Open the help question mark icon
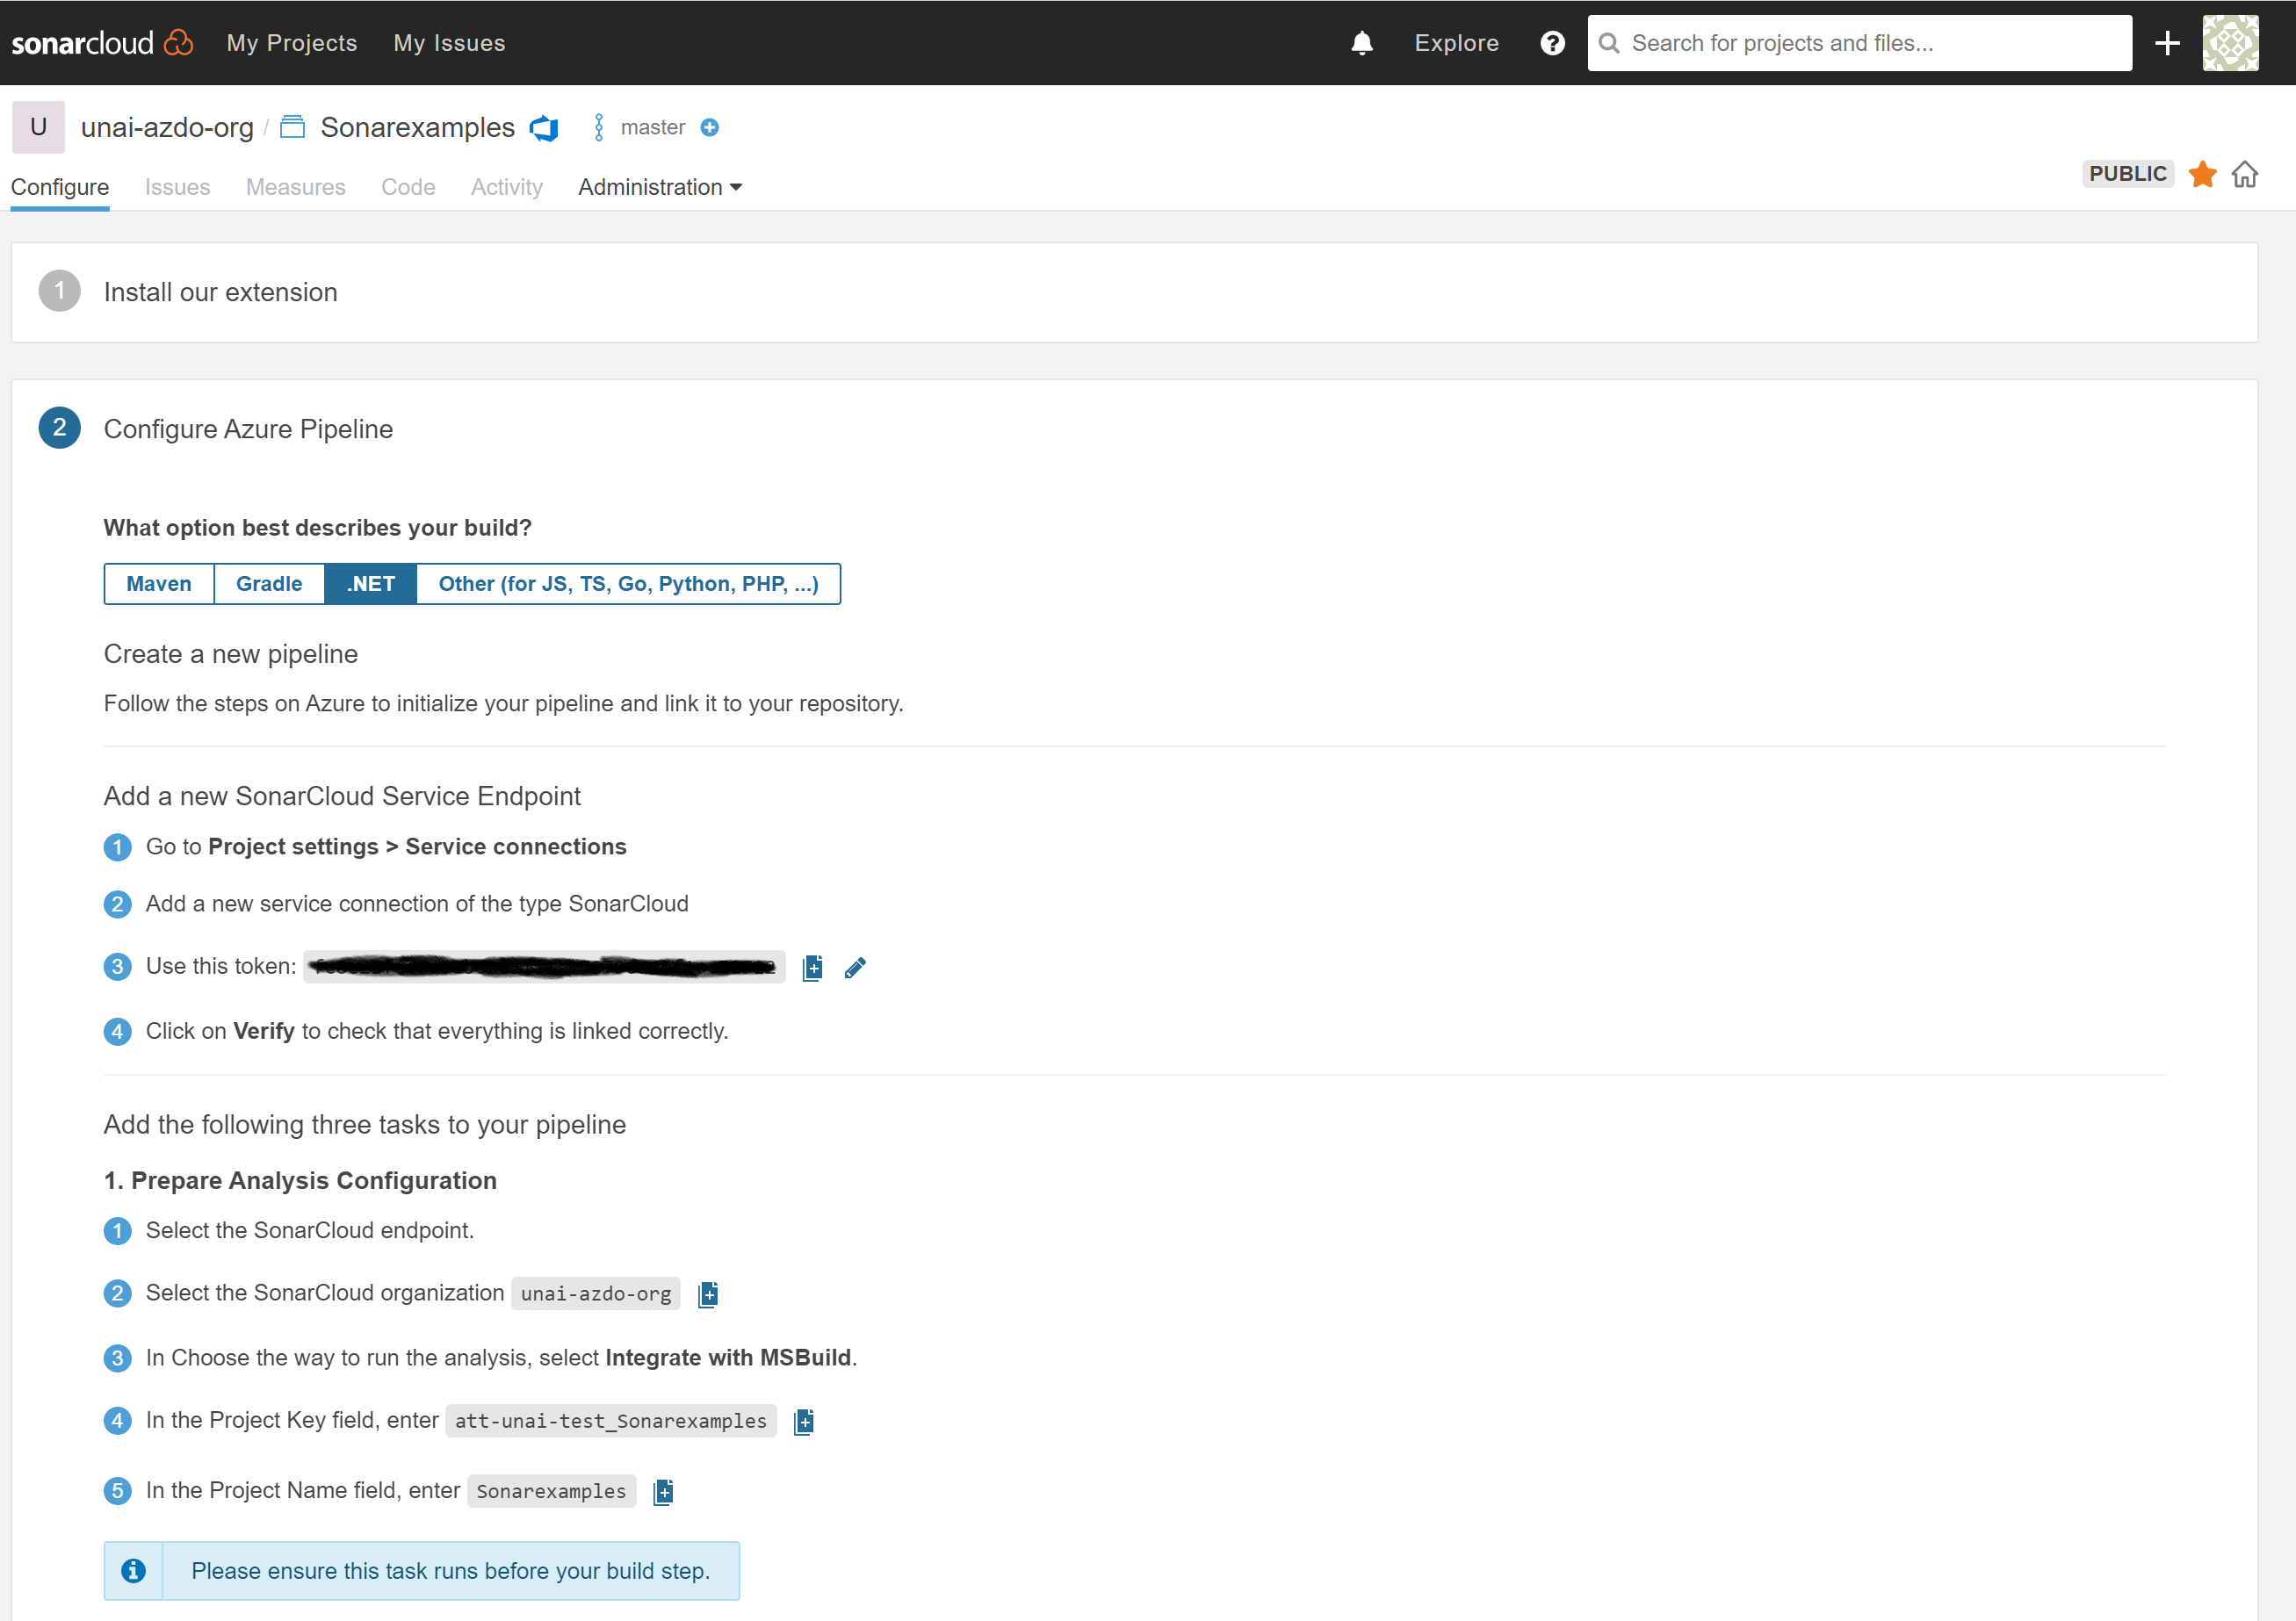This screenshot has height=1621, width=2296. (x=1552, y=43)
